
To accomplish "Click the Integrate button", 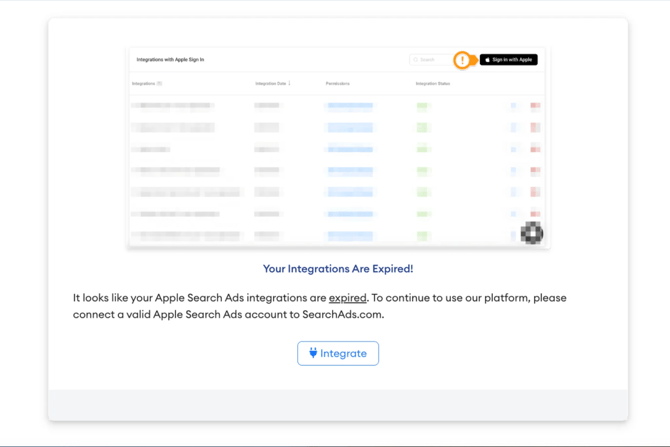I will pyautogui.click(x=338, y=353).
